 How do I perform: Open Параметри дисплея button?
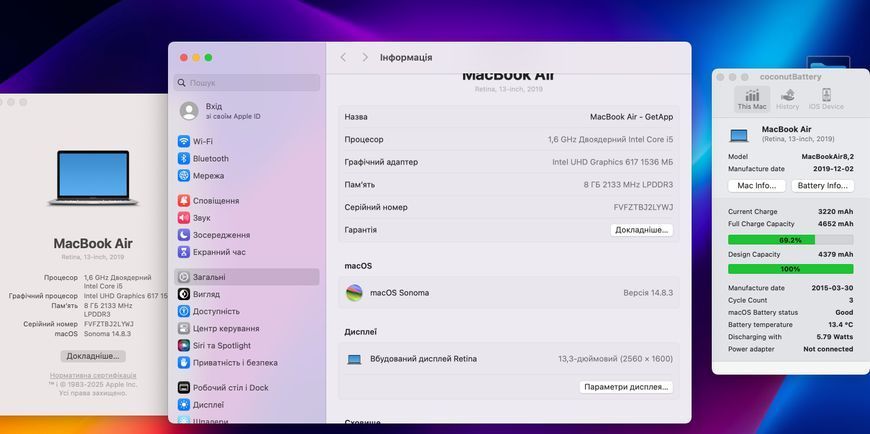click(626, 387)
